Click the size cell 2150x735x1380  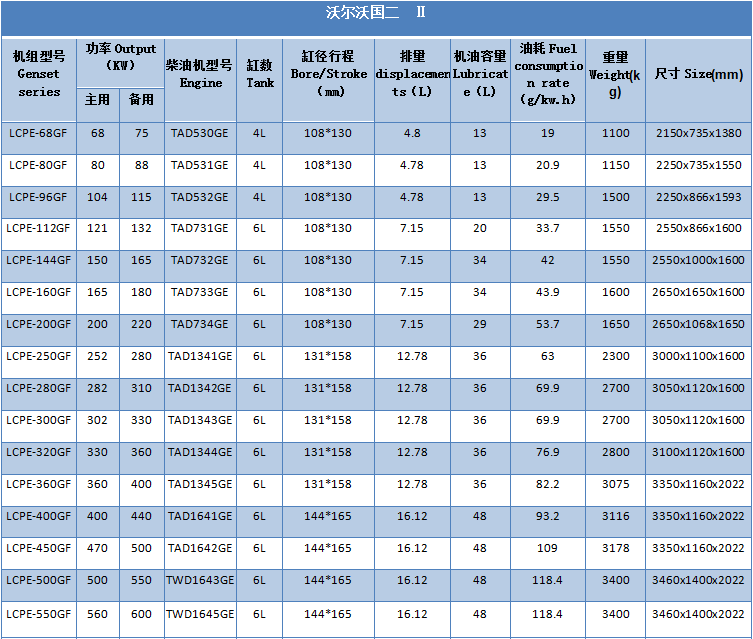point(699,133)
